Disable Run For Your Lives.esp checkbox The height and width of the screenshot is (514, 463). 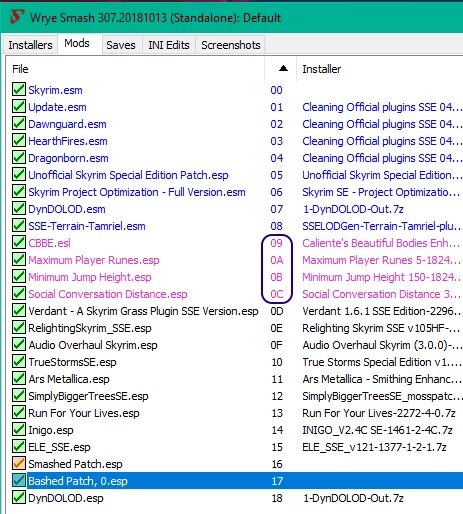19,413
